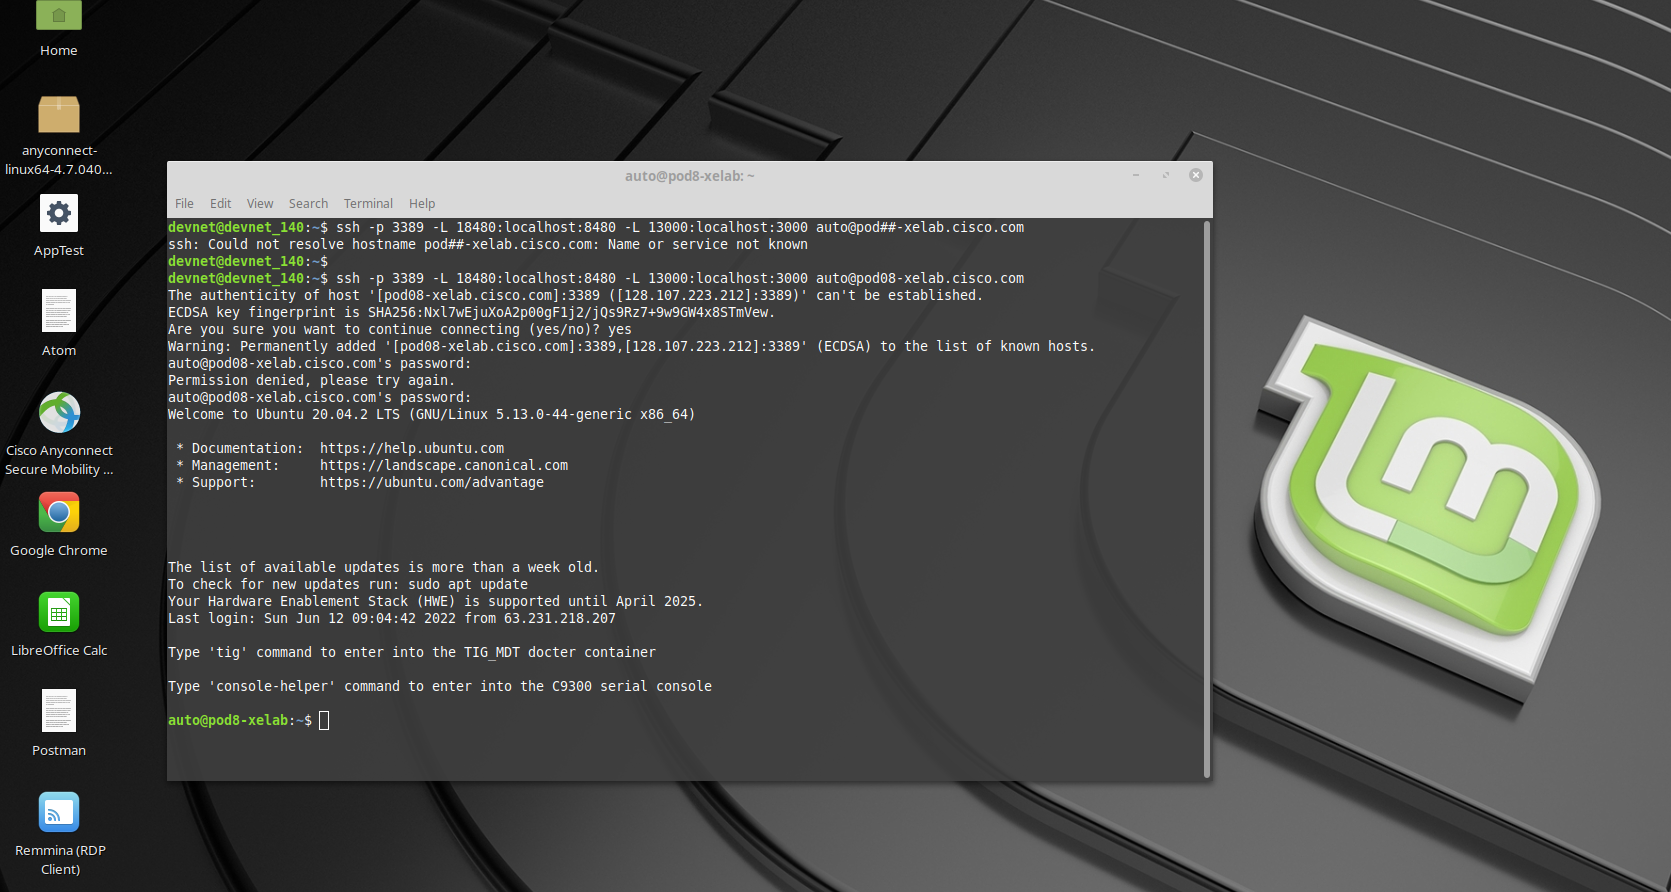
Task: Close the auto@pod8-xelab terminal window
Action: 1195,175
